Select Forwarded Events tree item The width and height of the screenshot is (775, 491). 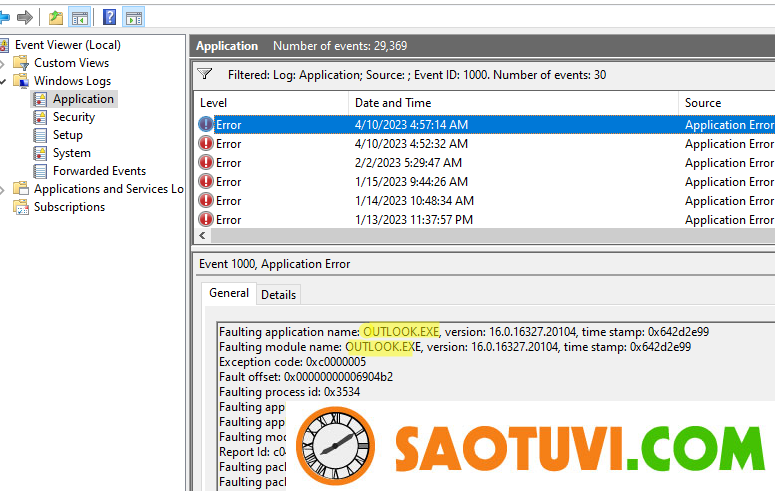point(99,171)
